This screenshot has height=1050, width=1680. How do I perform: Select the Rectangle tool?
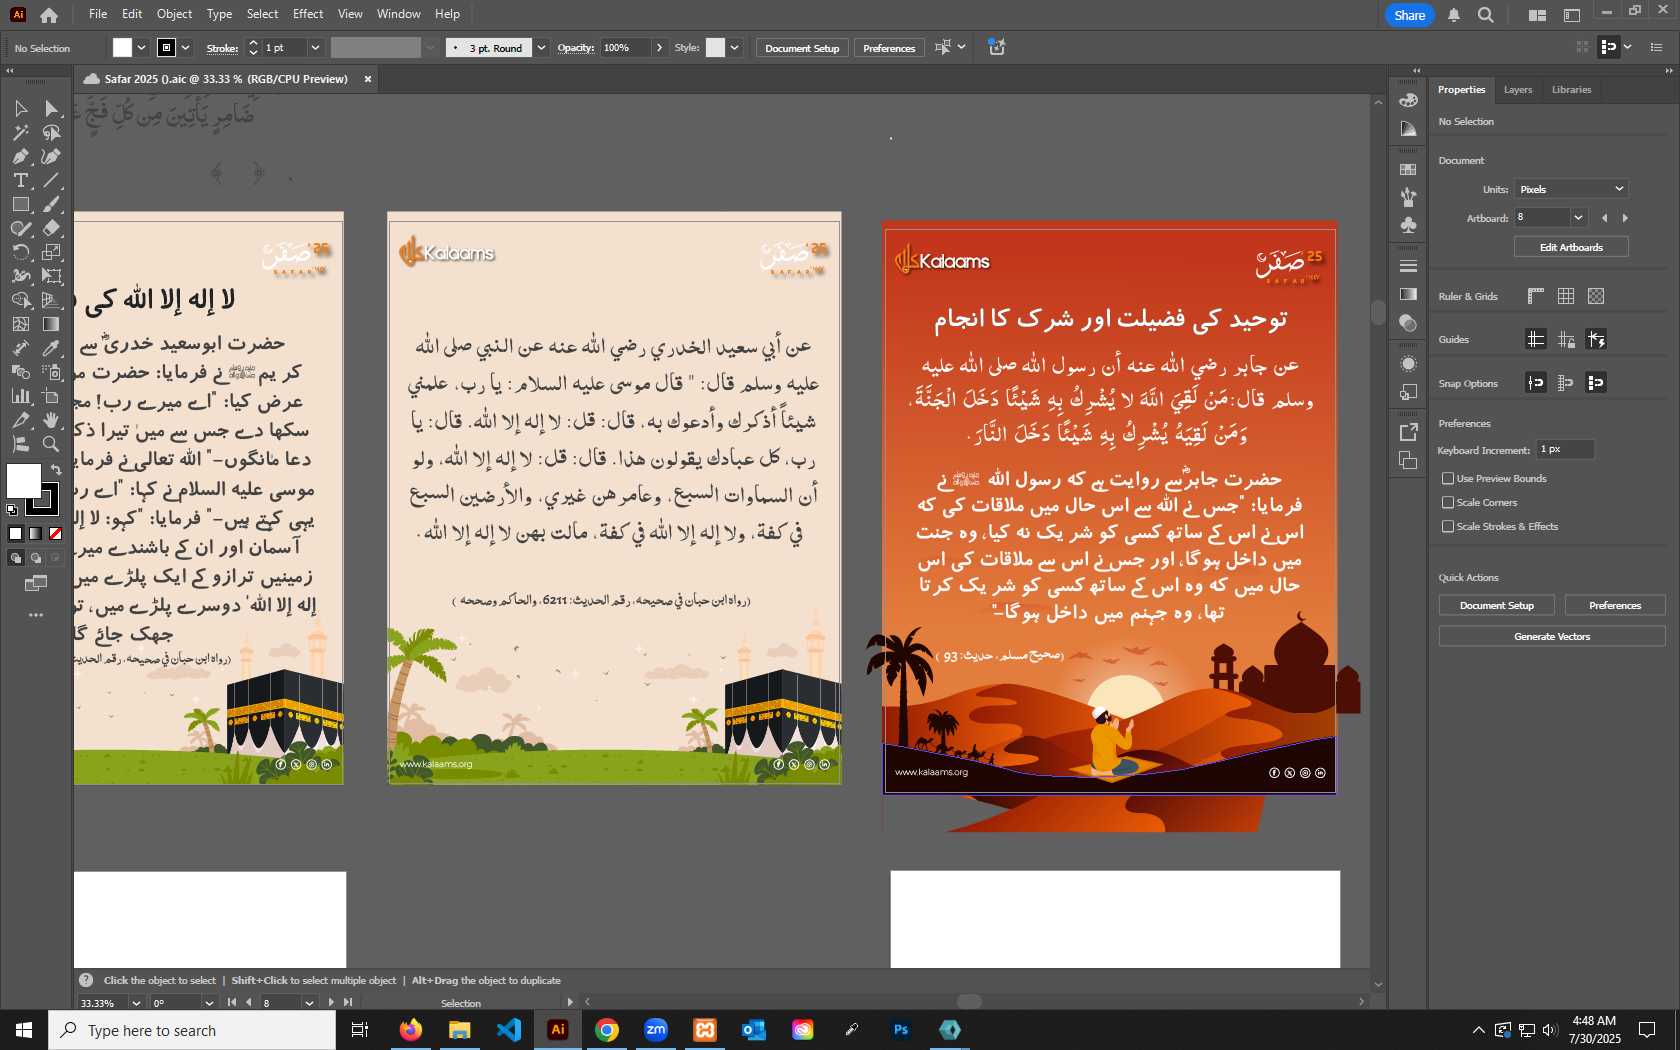20,204
